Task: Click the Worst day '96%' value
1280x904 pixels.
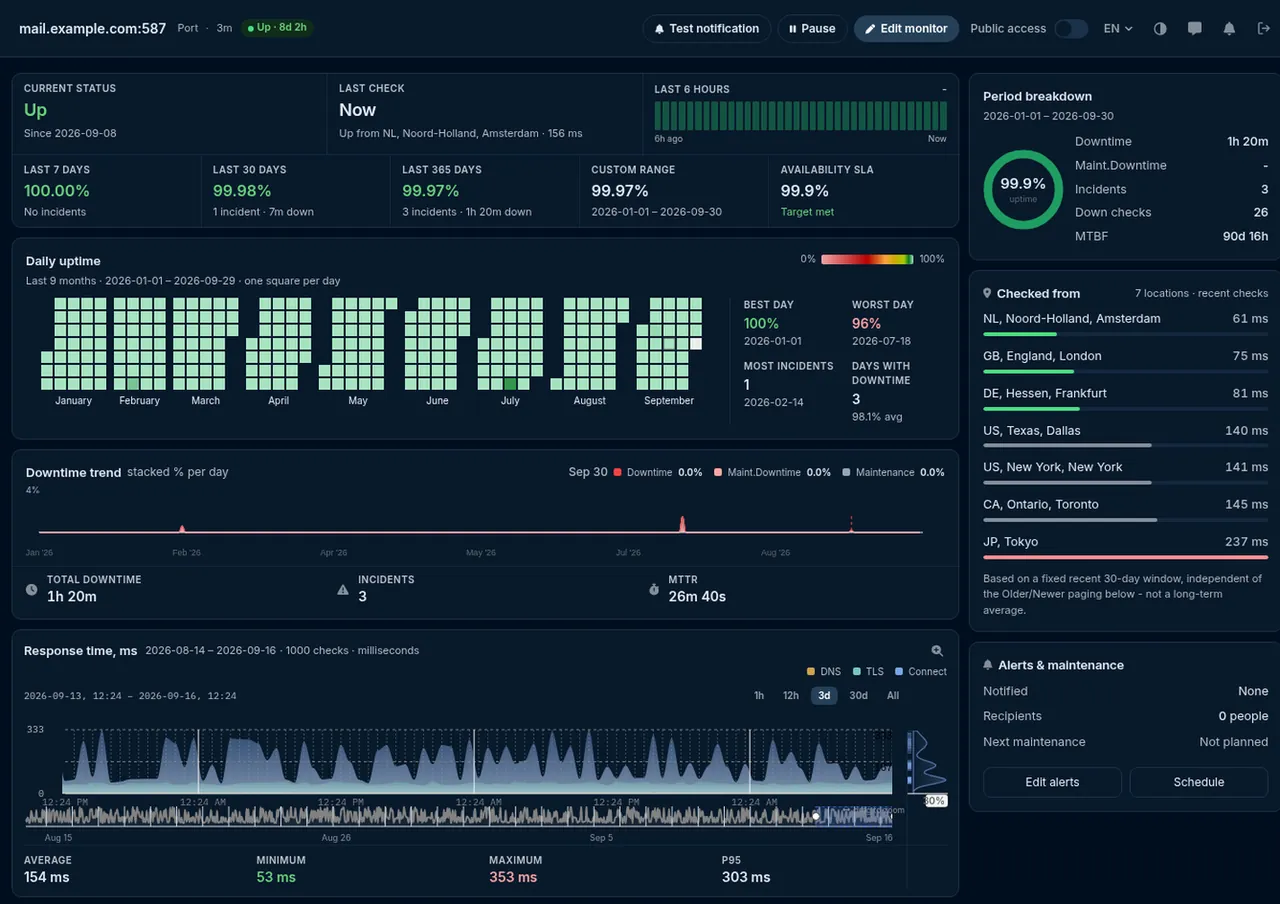Action: 866,323
